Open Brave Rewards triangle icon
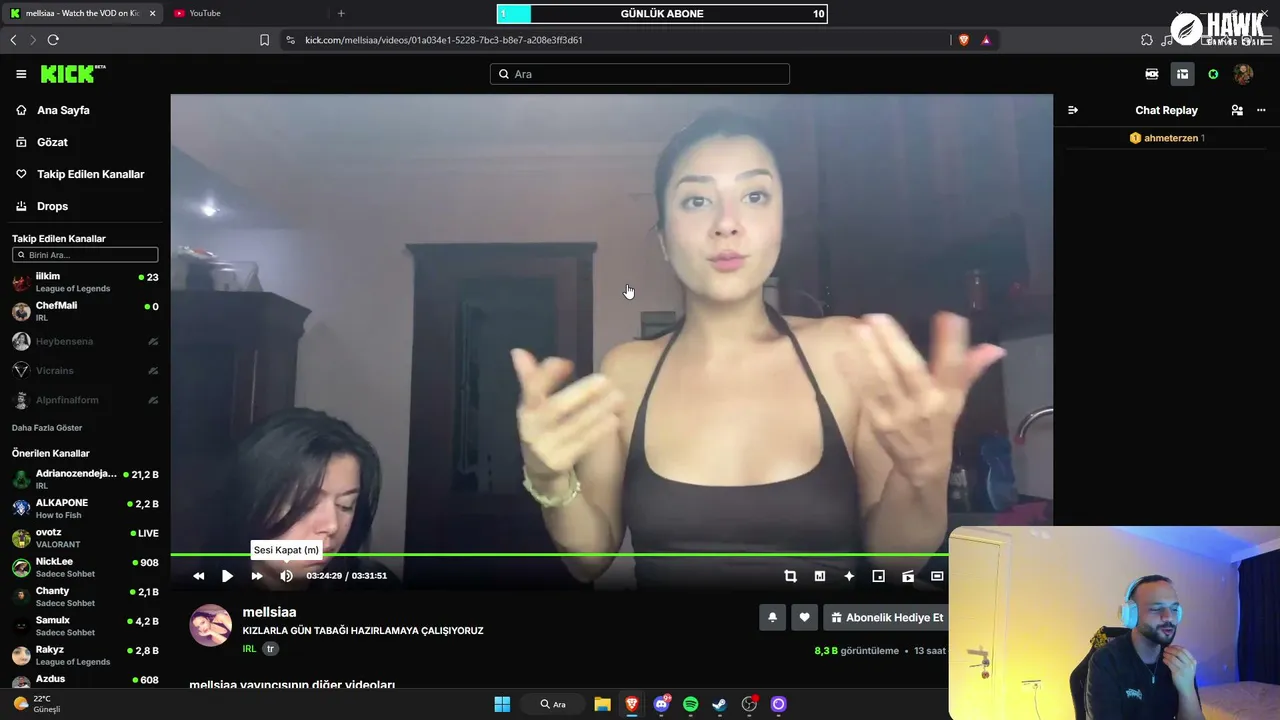1280x720 pixels. tap(986, 40)
